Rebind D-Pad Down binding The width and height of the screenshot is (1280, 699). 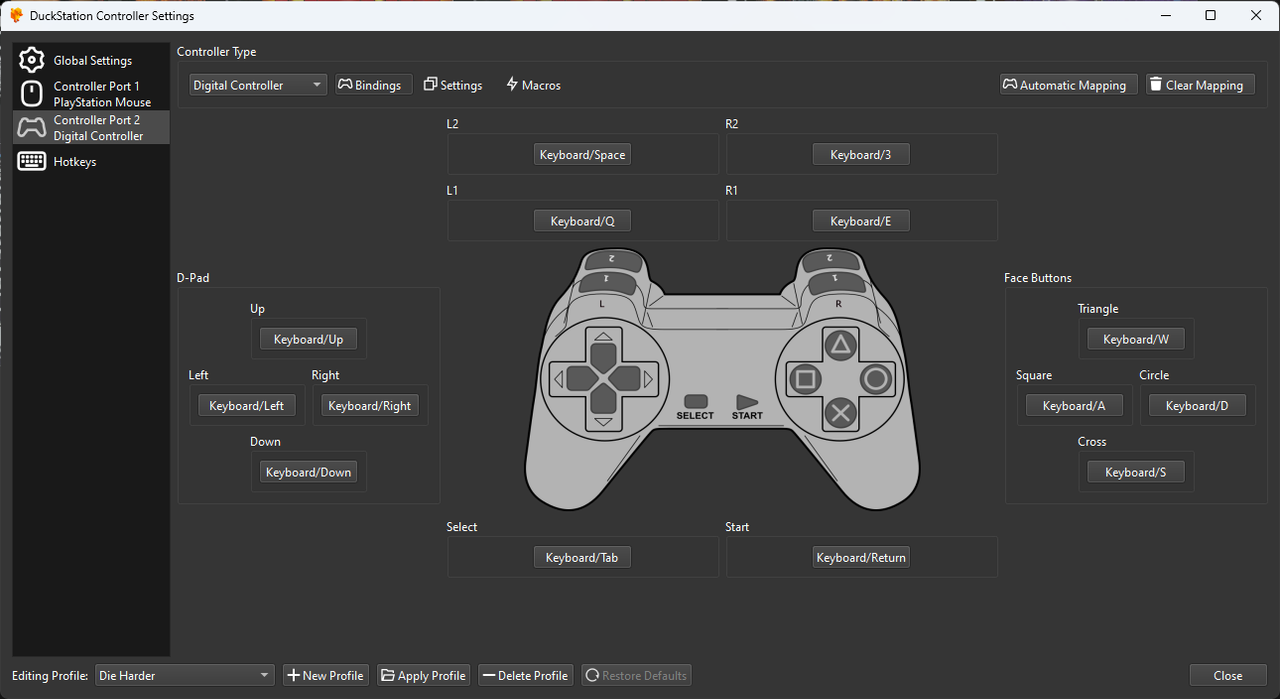308,472
